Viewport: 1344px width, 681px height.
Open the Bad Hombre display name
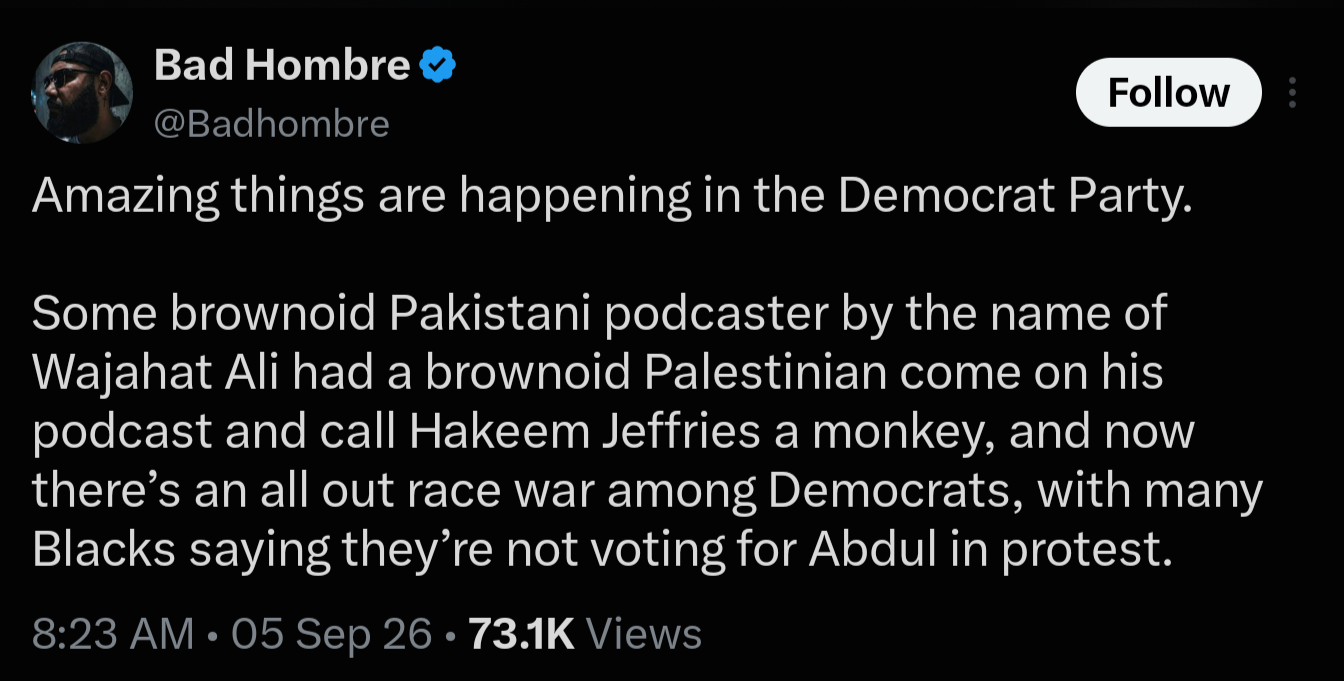point(282,66)
